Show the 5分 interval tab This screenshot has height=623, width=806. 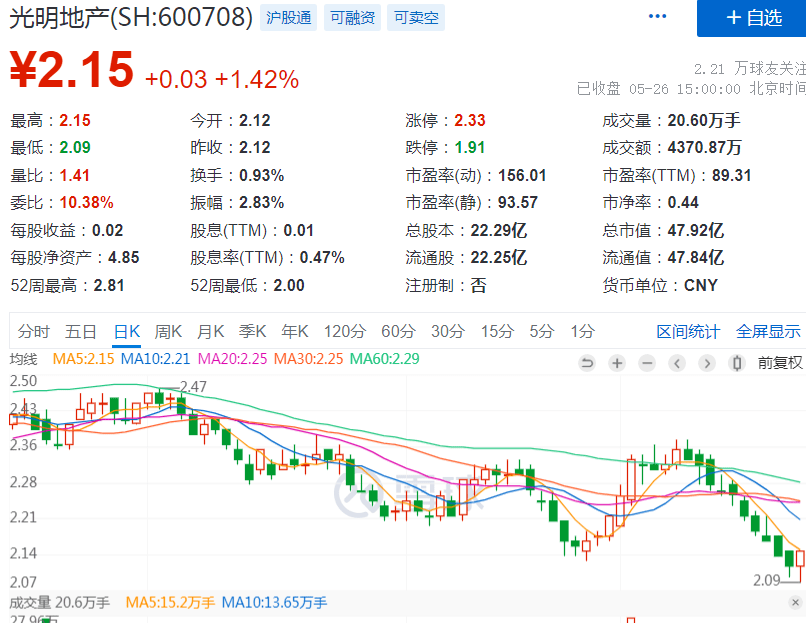[x=542, y=332]
